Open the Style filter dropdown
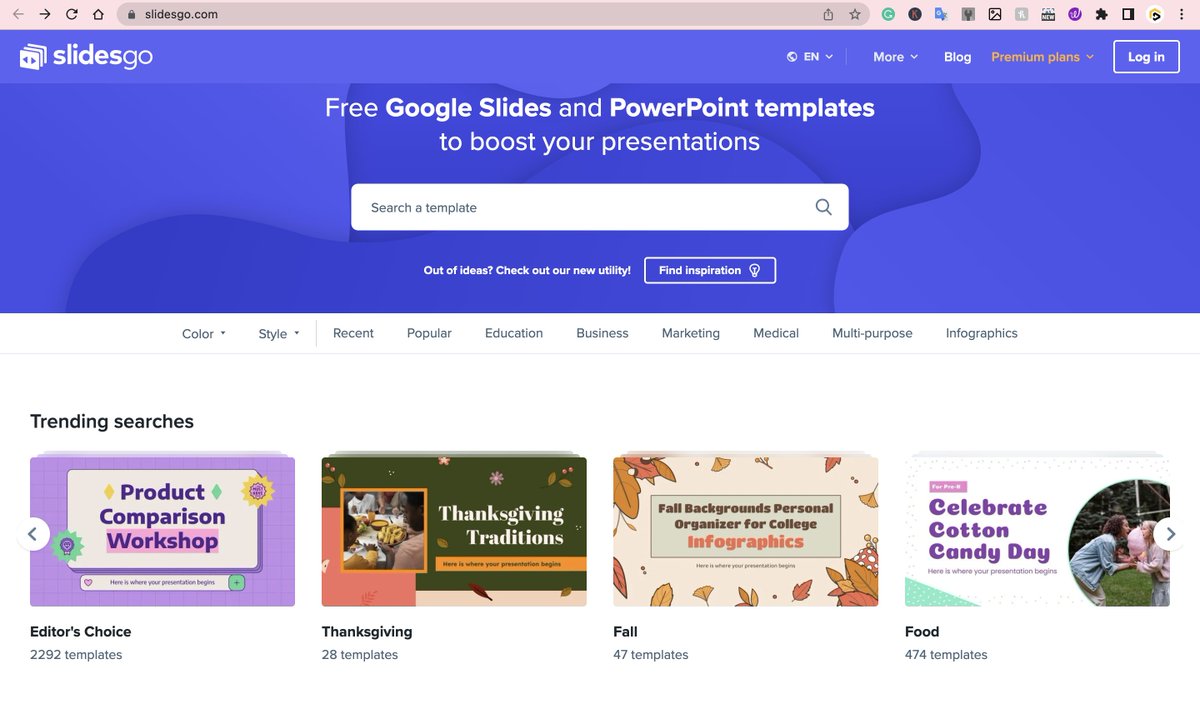 pos(279,334)
